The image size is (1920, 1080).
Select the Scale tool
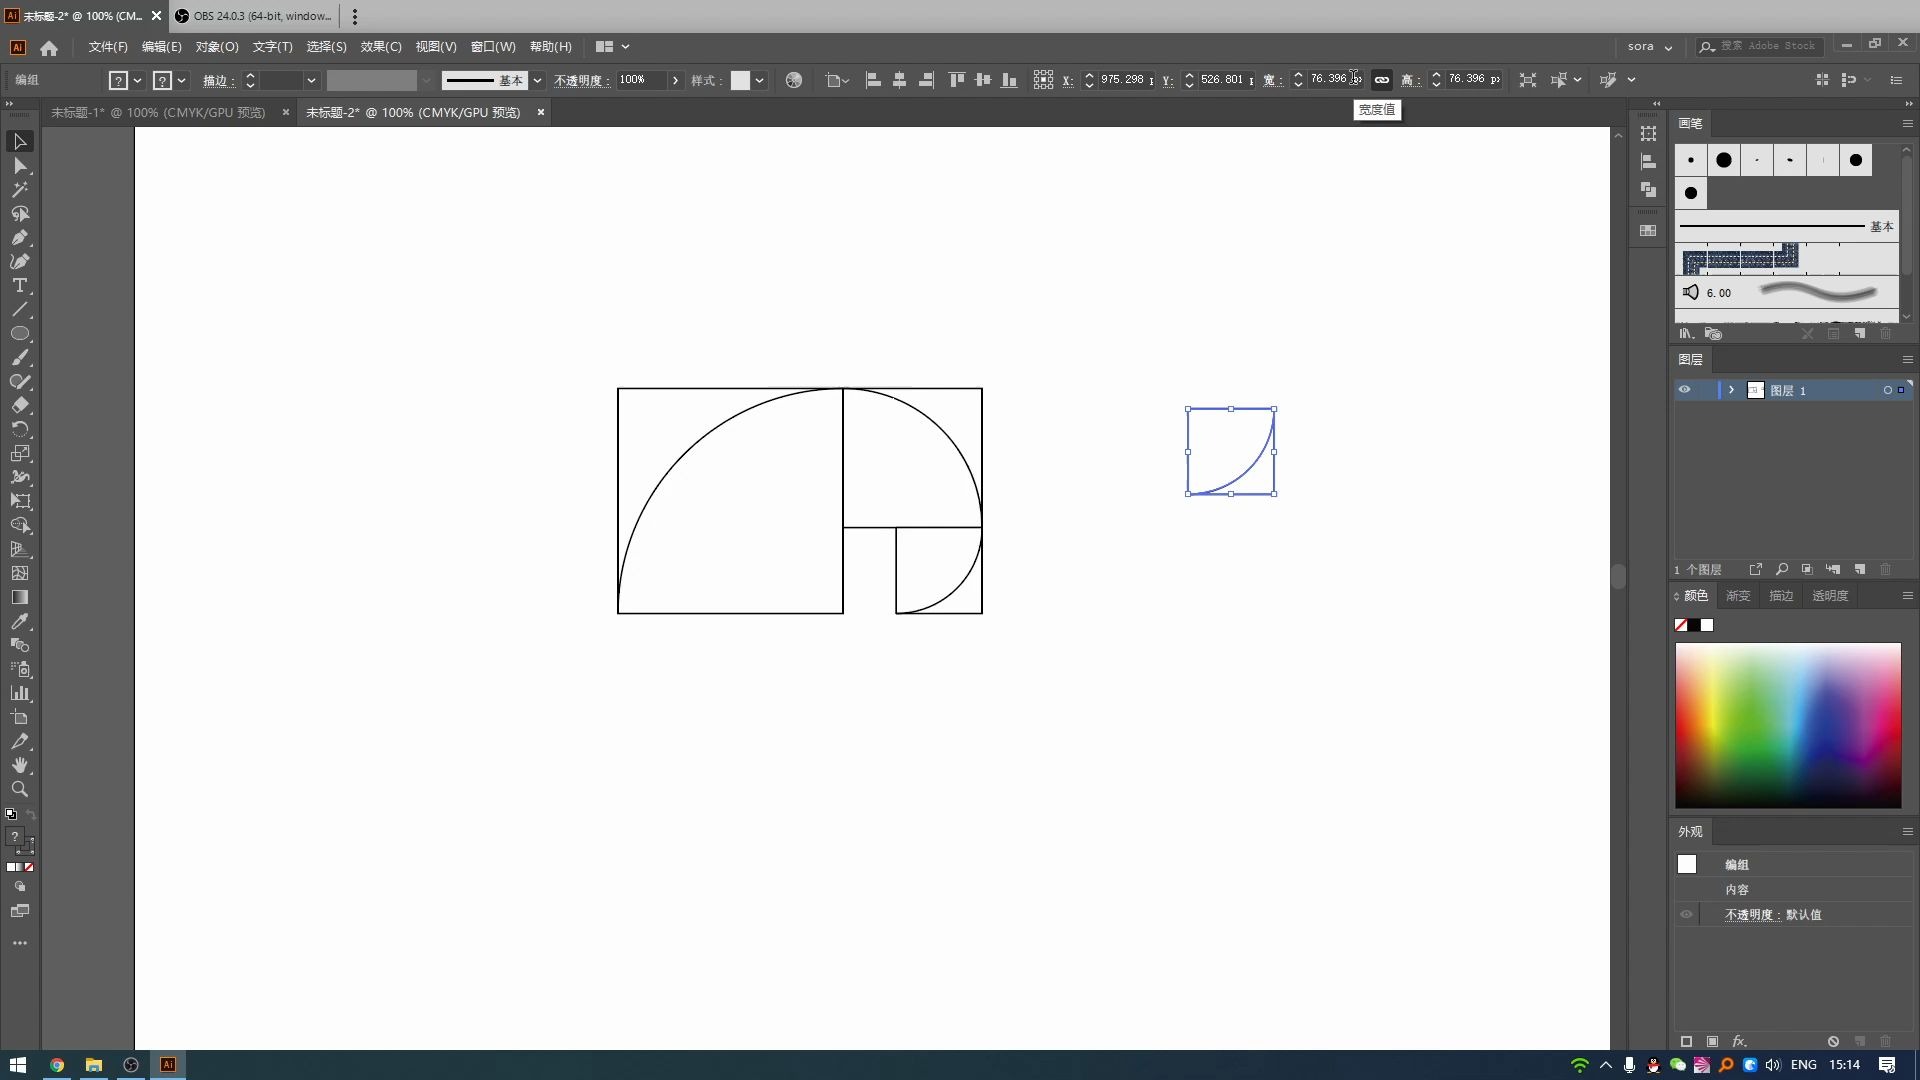click(20, 454)
